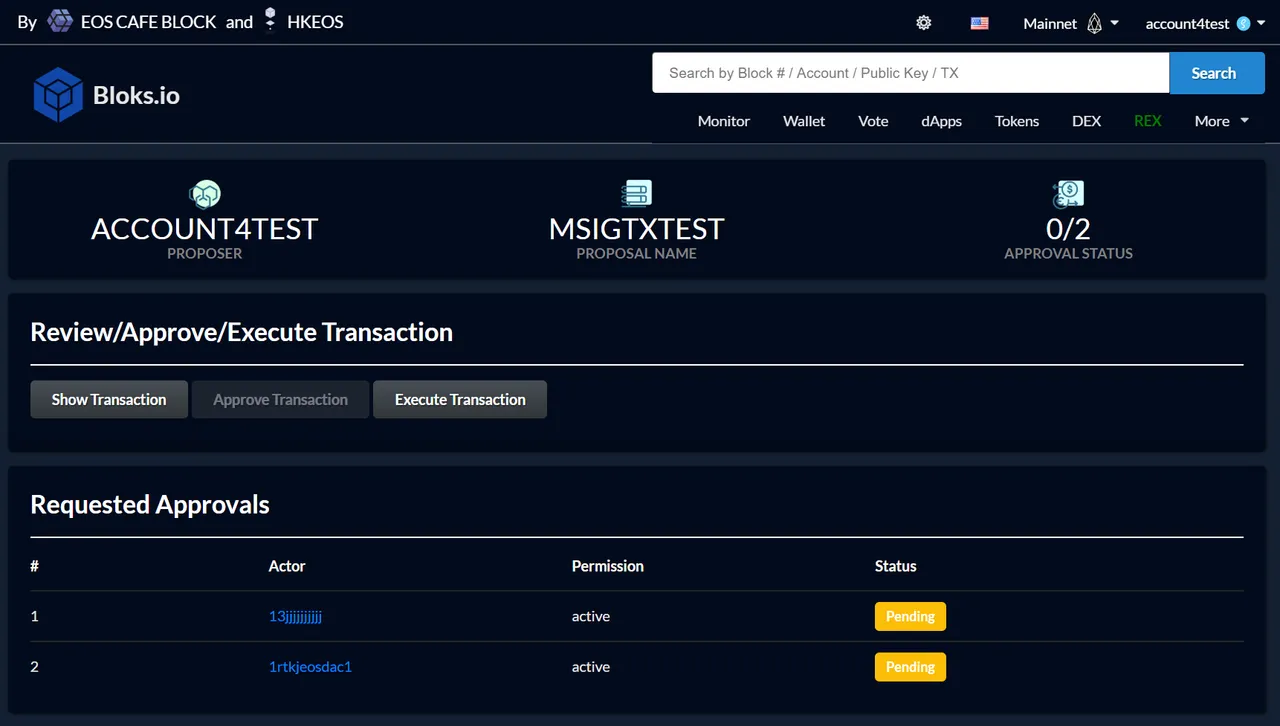The width and height of the screenshot is (1280, 726).
Task: Click the EOS Cafe Block logo icon
Action: pyautogui.click(x=60, y=21)
